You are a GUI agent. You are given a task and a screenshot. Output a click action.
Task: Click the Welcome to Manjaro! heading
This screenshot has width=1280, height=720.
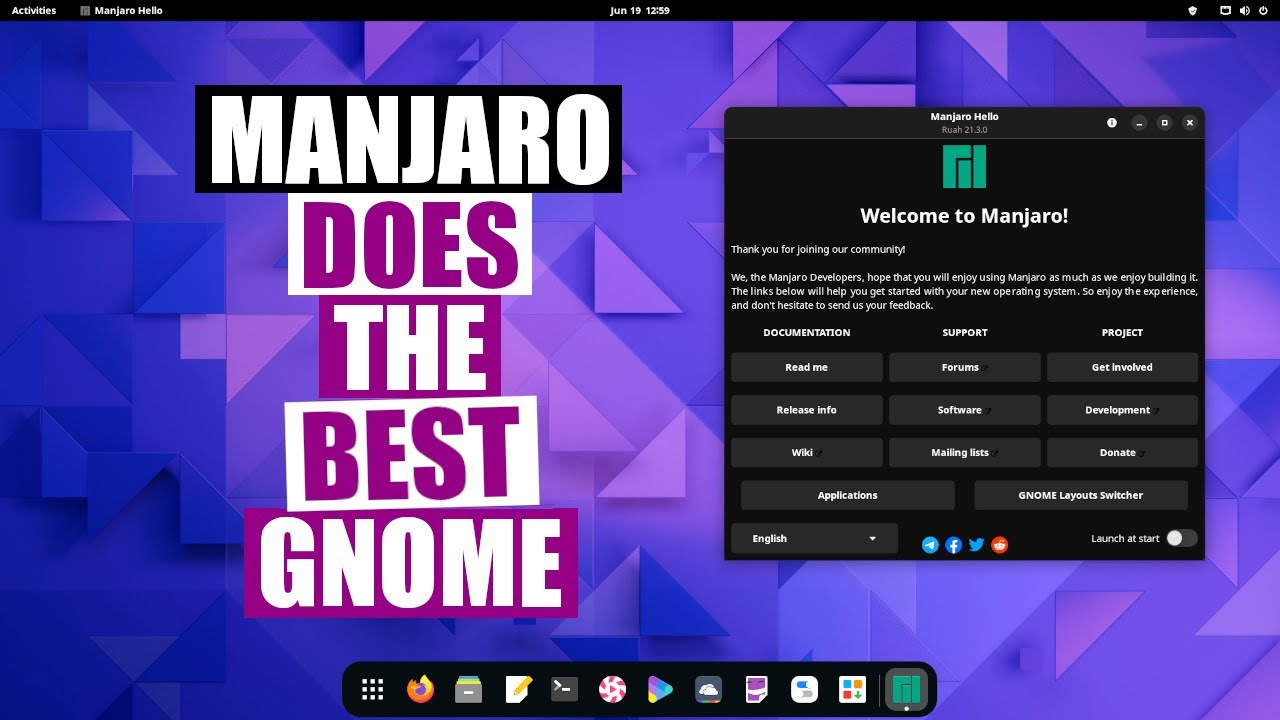(964, 215)
